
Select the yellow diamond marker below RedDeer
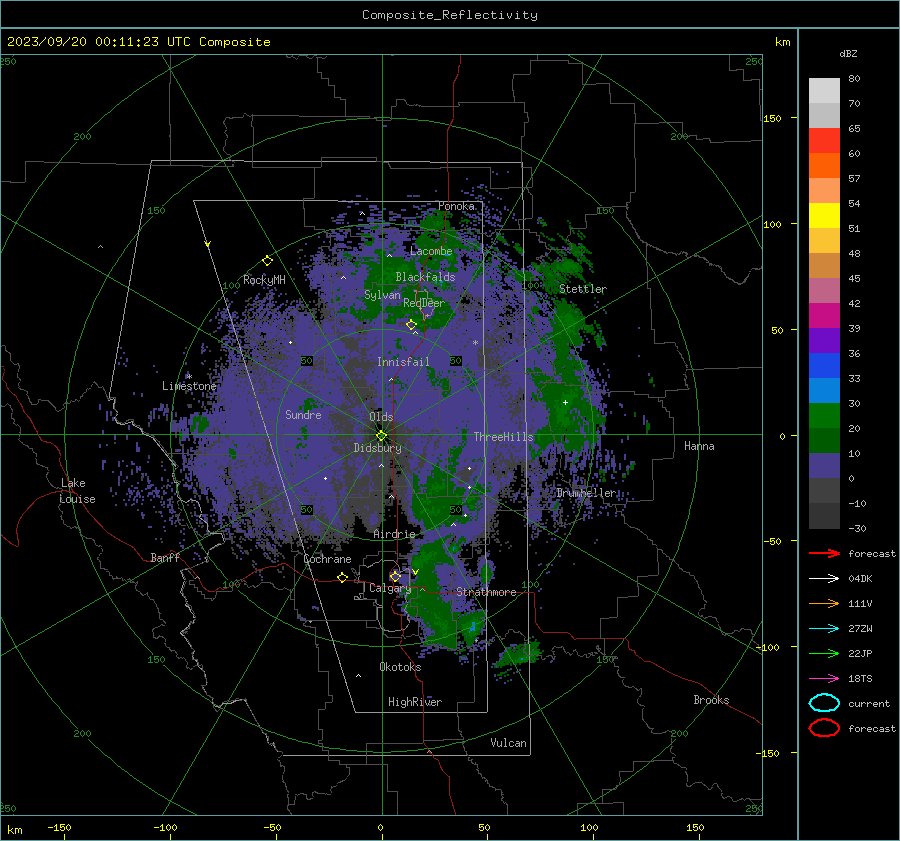click(412, 325)
